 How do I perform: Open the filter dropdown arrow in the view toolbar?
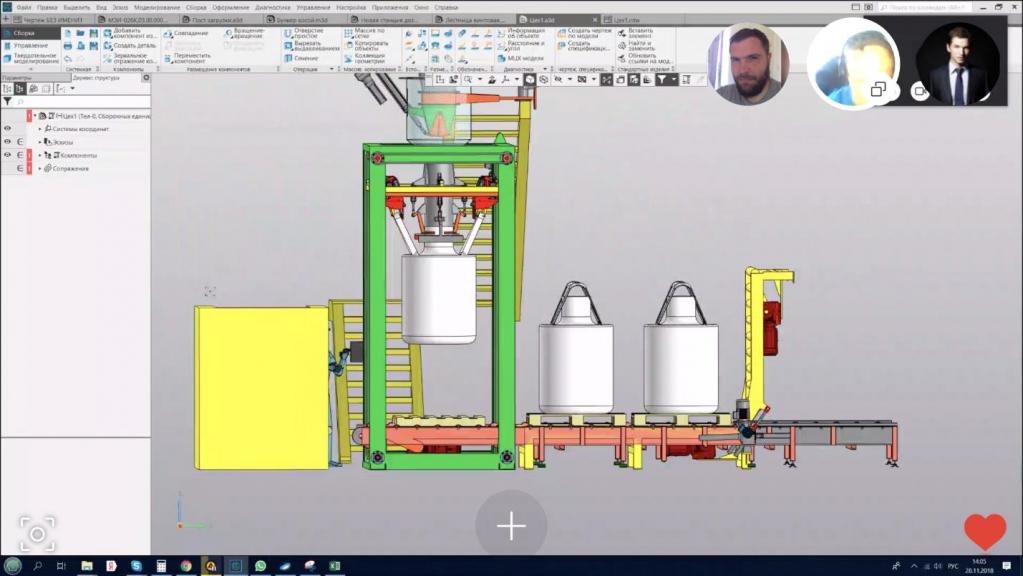tap(674, 80)
